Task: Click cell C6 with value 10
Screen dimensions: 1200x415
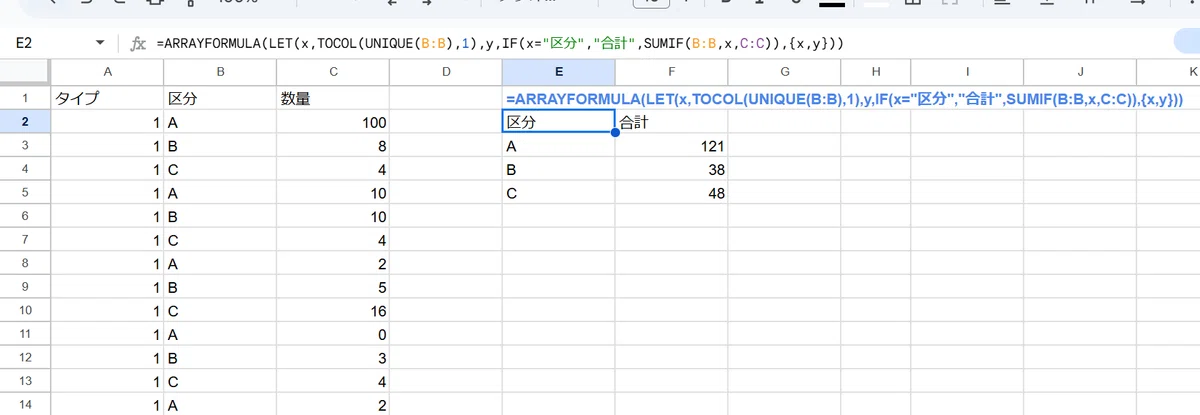Action: click(x=333, y=217)
